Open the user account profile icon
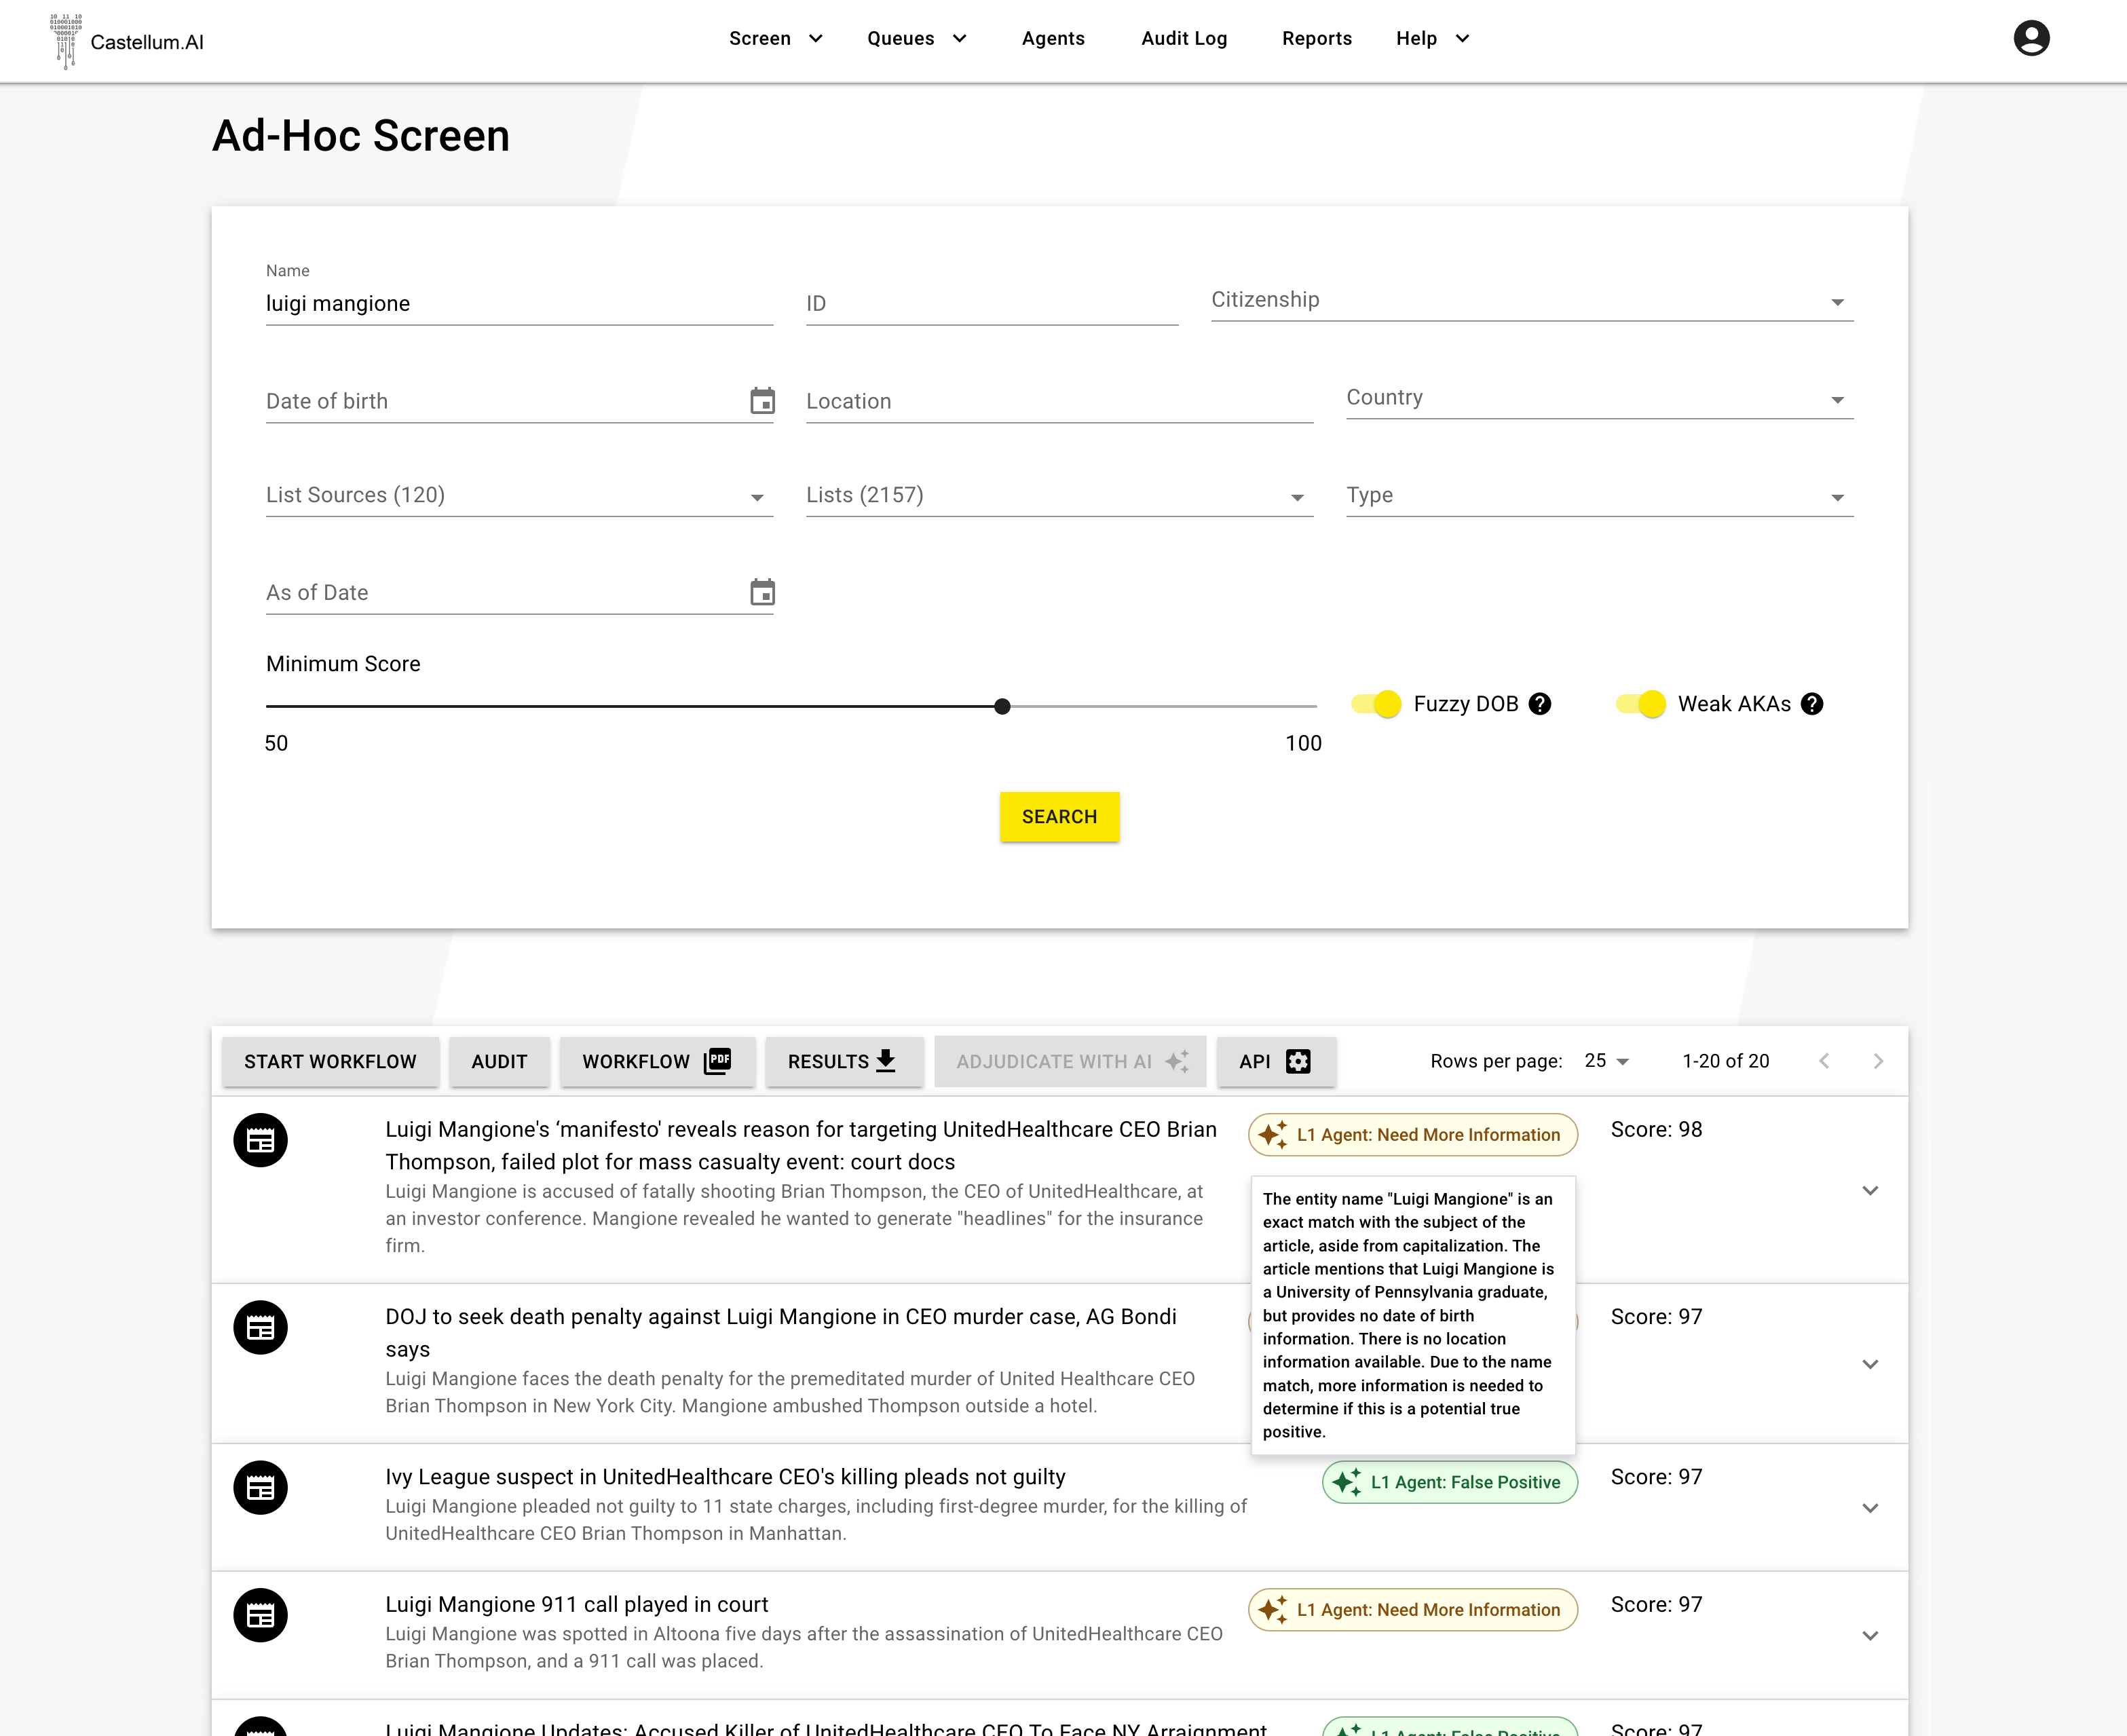2127x1736 pixels. (2031, 38)
